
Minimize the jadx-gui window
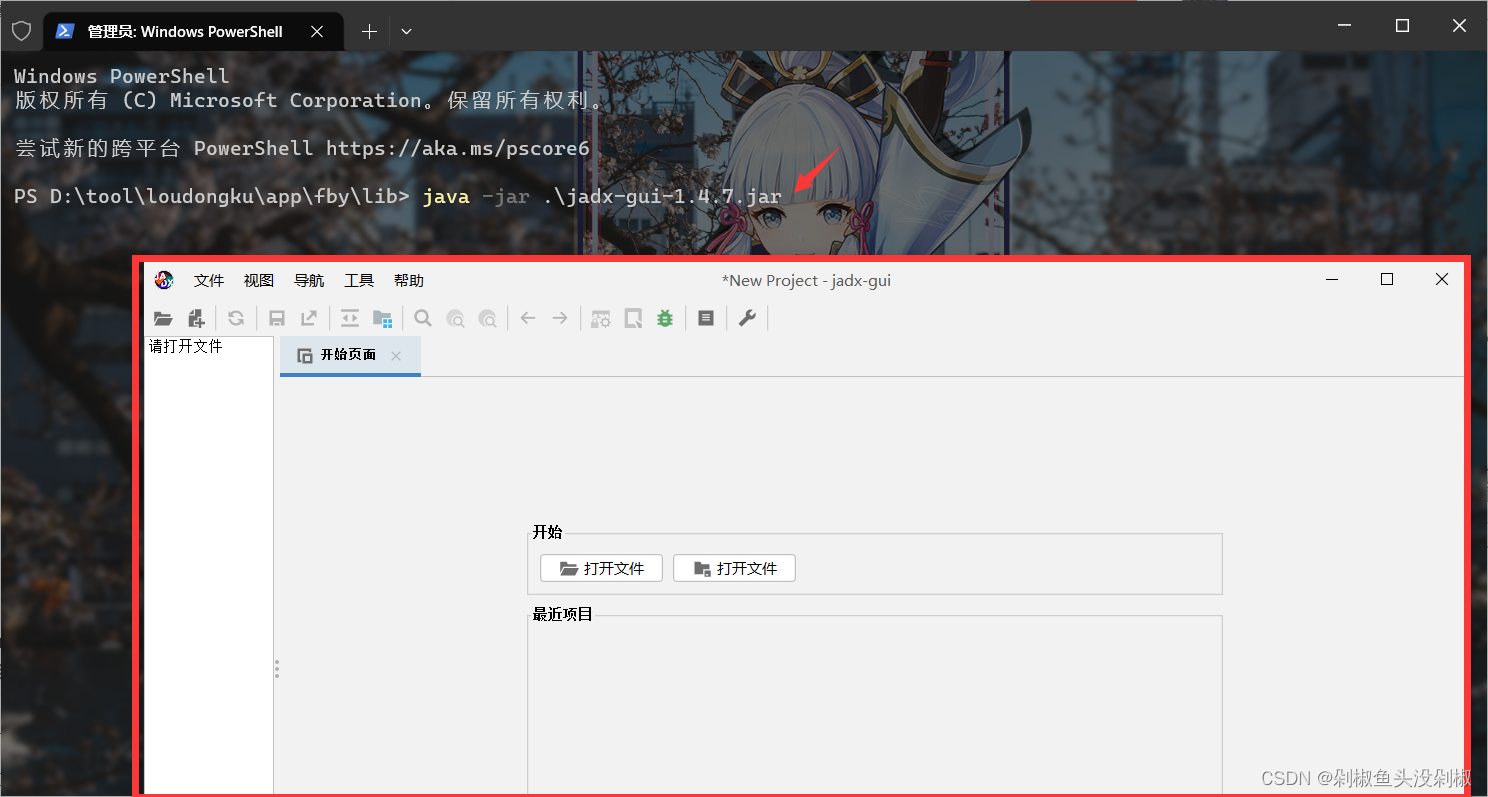[1333, 280]
